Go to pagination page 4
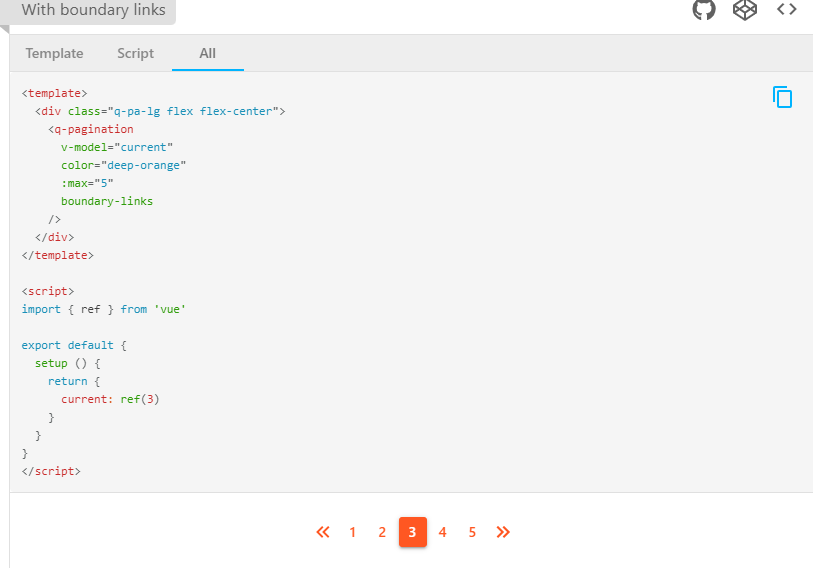Screen dimensions: 813x568 coord(442,532)
